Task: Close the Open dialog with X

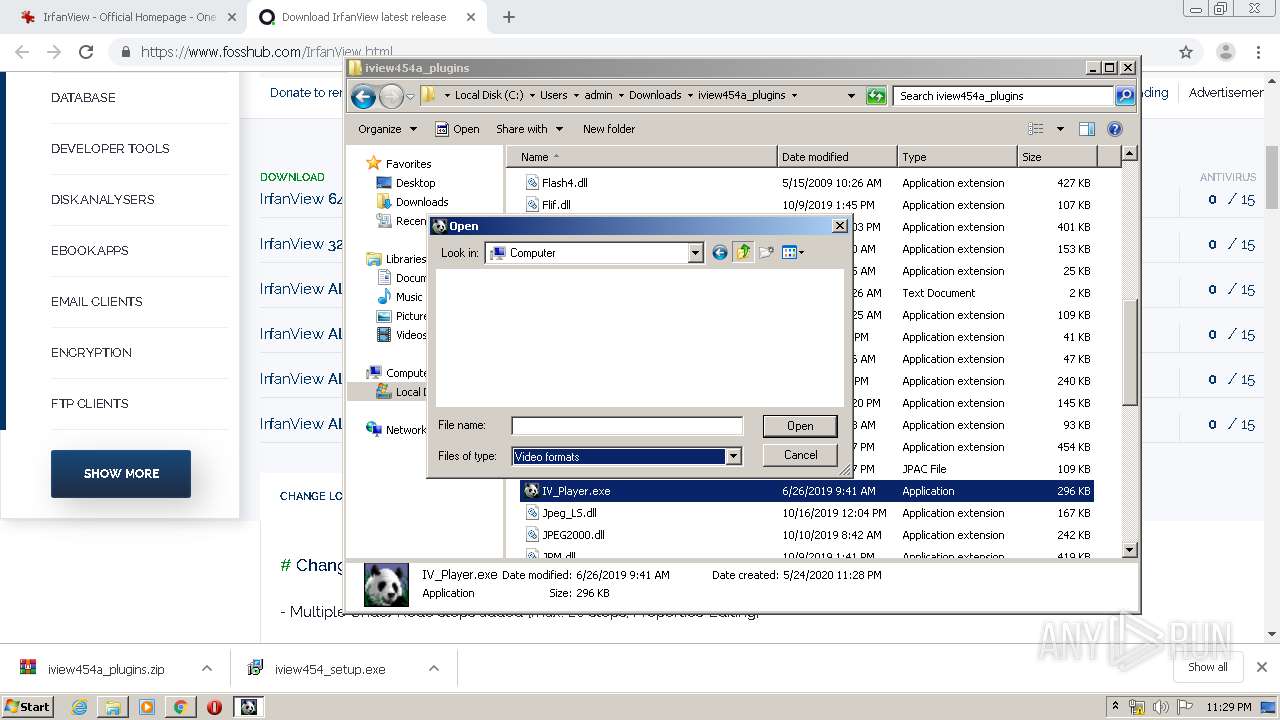Action: (x=840, y=226)
